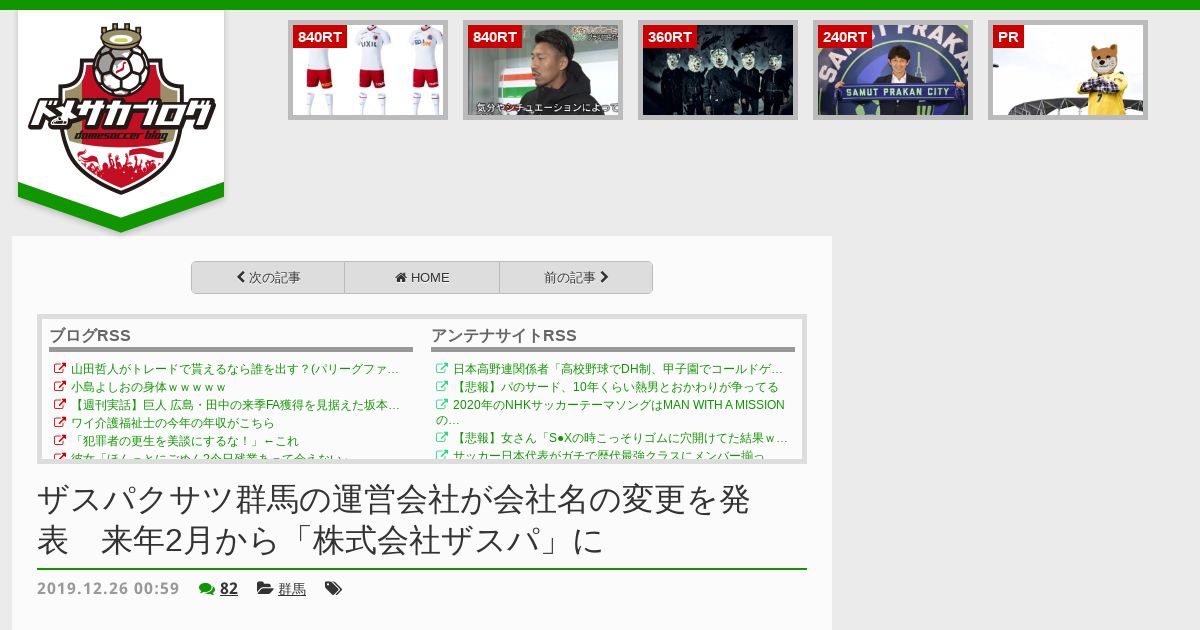Open link ワイ介護福祉士の今年の年収がこちら
This screenshot has width=1200, height=630.
[172, 423]
